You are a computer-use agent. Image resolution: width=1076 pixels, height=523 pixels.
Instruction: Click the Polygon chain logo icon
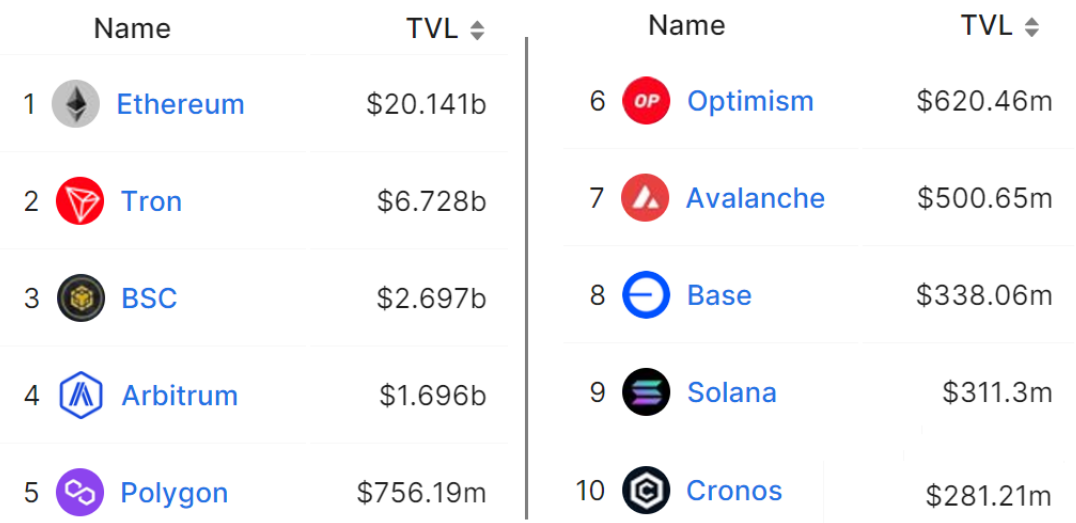[80, 492]
